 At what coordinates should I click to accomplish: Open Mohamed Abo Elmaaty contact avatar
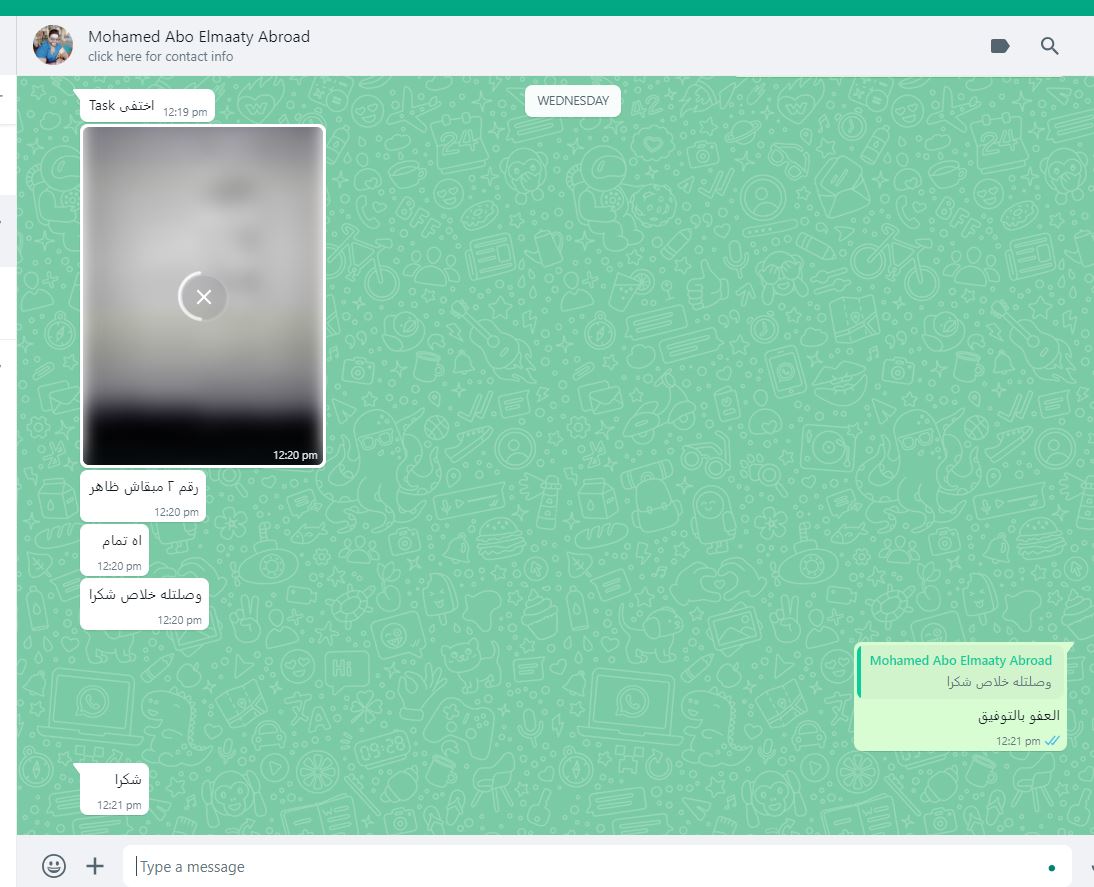(53, 45)
